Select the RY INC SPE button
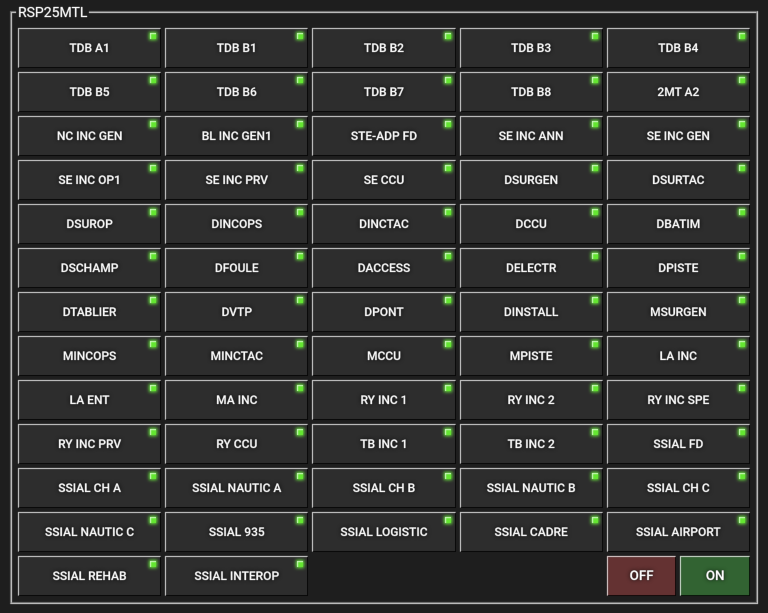Viewport: 768px width, 613px height. pyautogui.click(x=678, y=400)
